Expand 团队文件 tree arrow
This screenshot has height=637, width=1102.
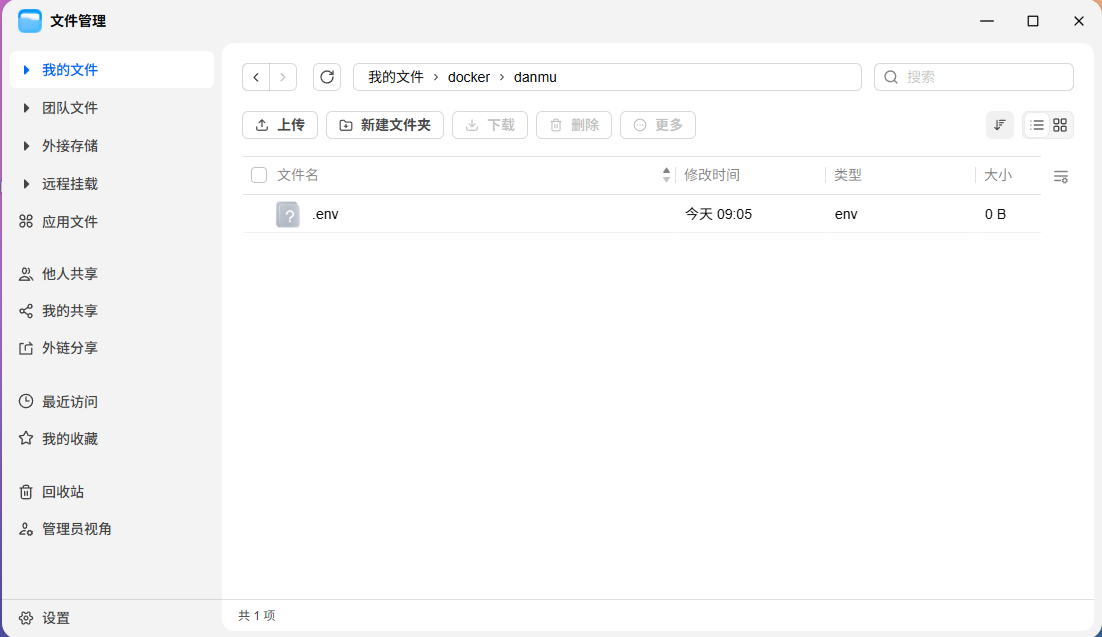(x=26, y=108)
